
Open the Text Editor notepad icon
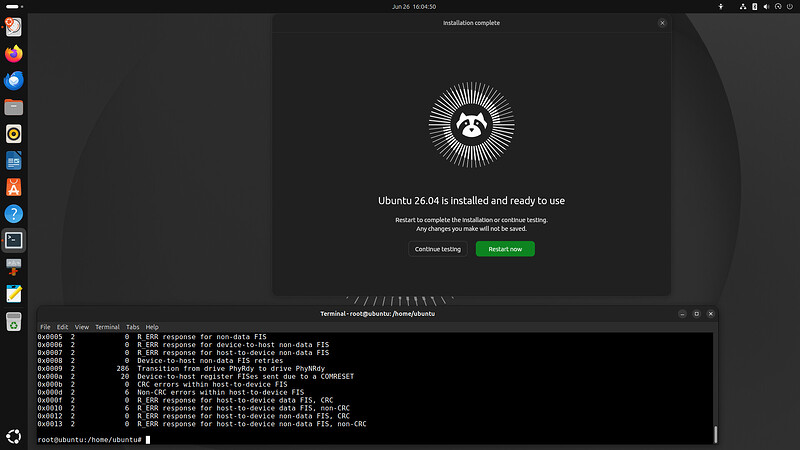click(x=13, y=294)
